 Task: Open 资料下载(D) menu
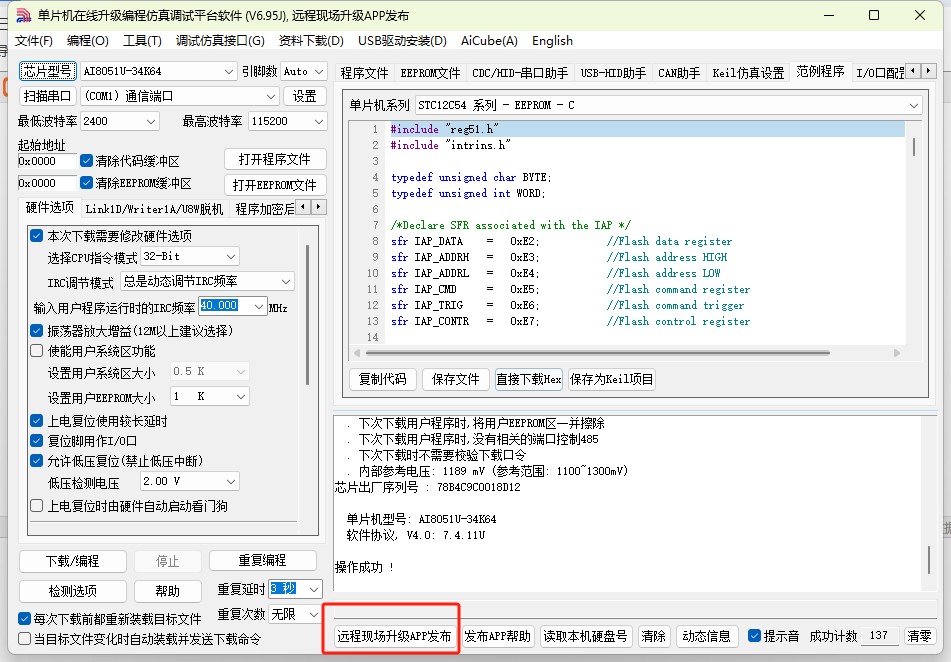(311, 41)
